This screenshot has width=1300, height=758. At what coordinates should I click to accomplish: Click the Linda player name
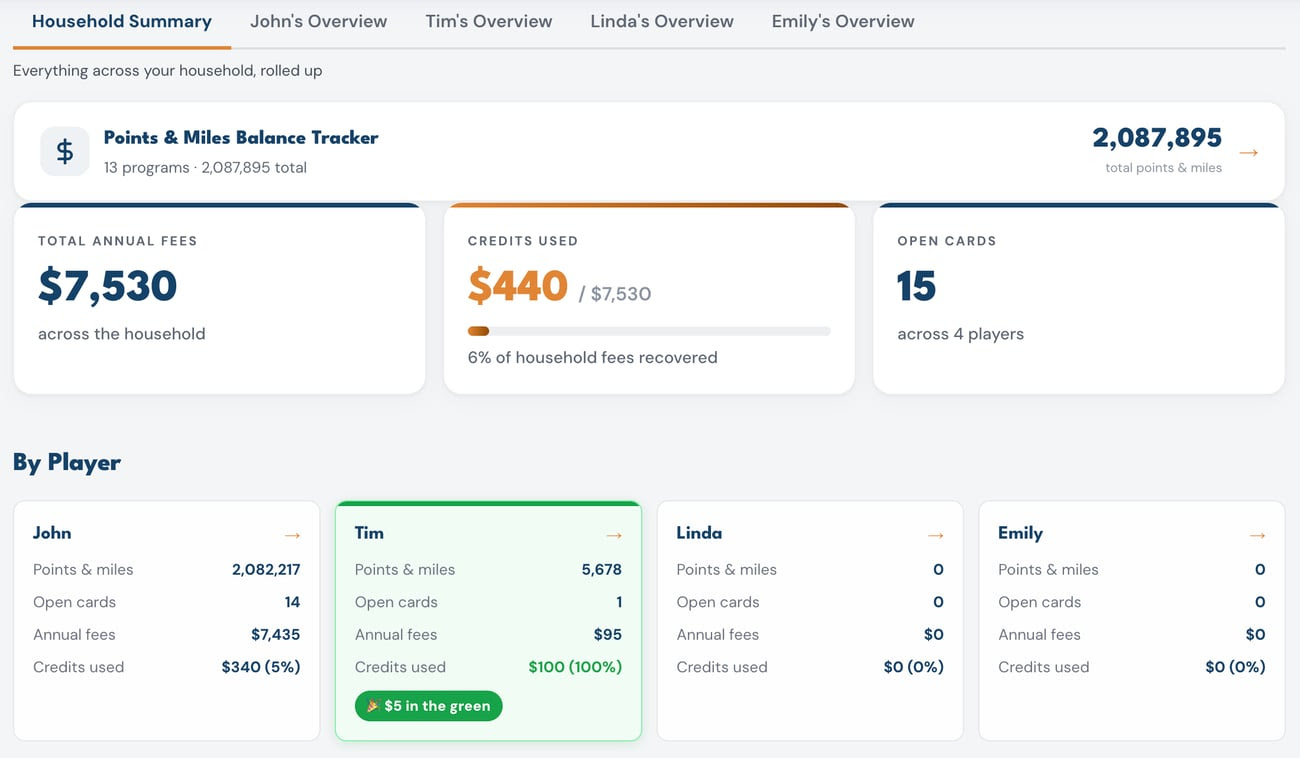pos(699,533)
